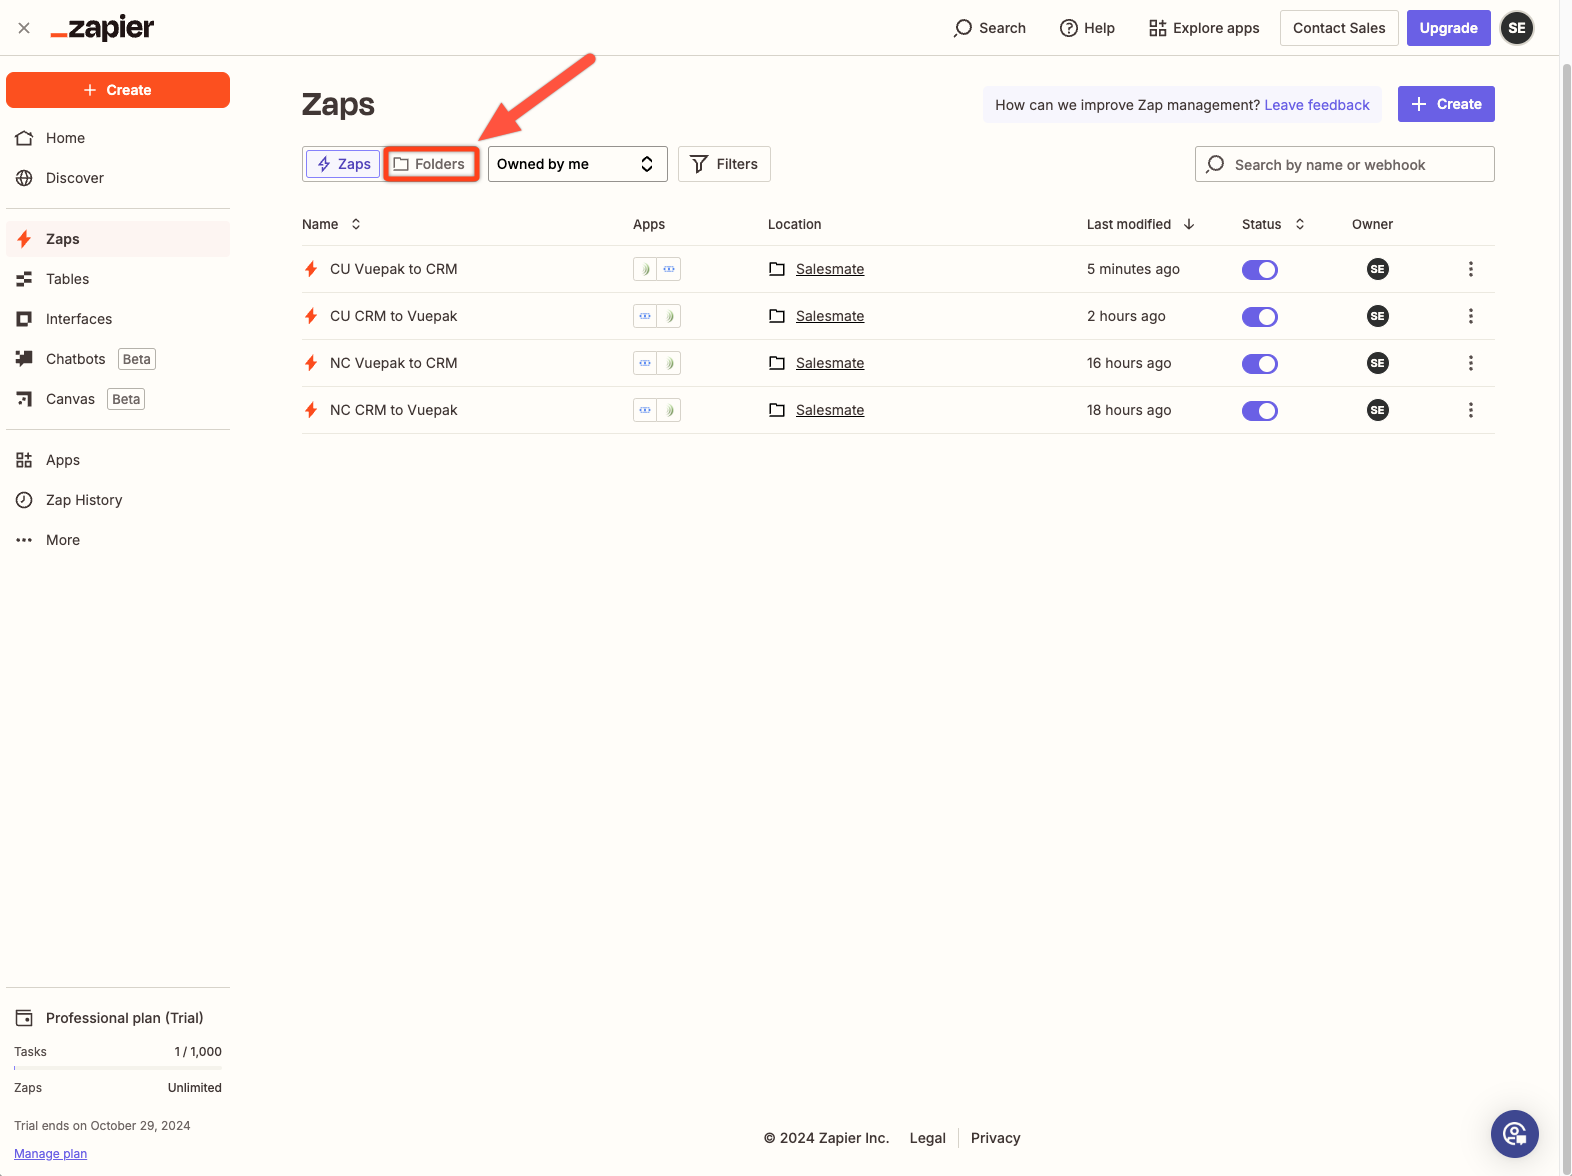Open three-dot menu for NC CRM to Vuepak
This screenshot has height=1176, width=1572.
(1470, 410)
